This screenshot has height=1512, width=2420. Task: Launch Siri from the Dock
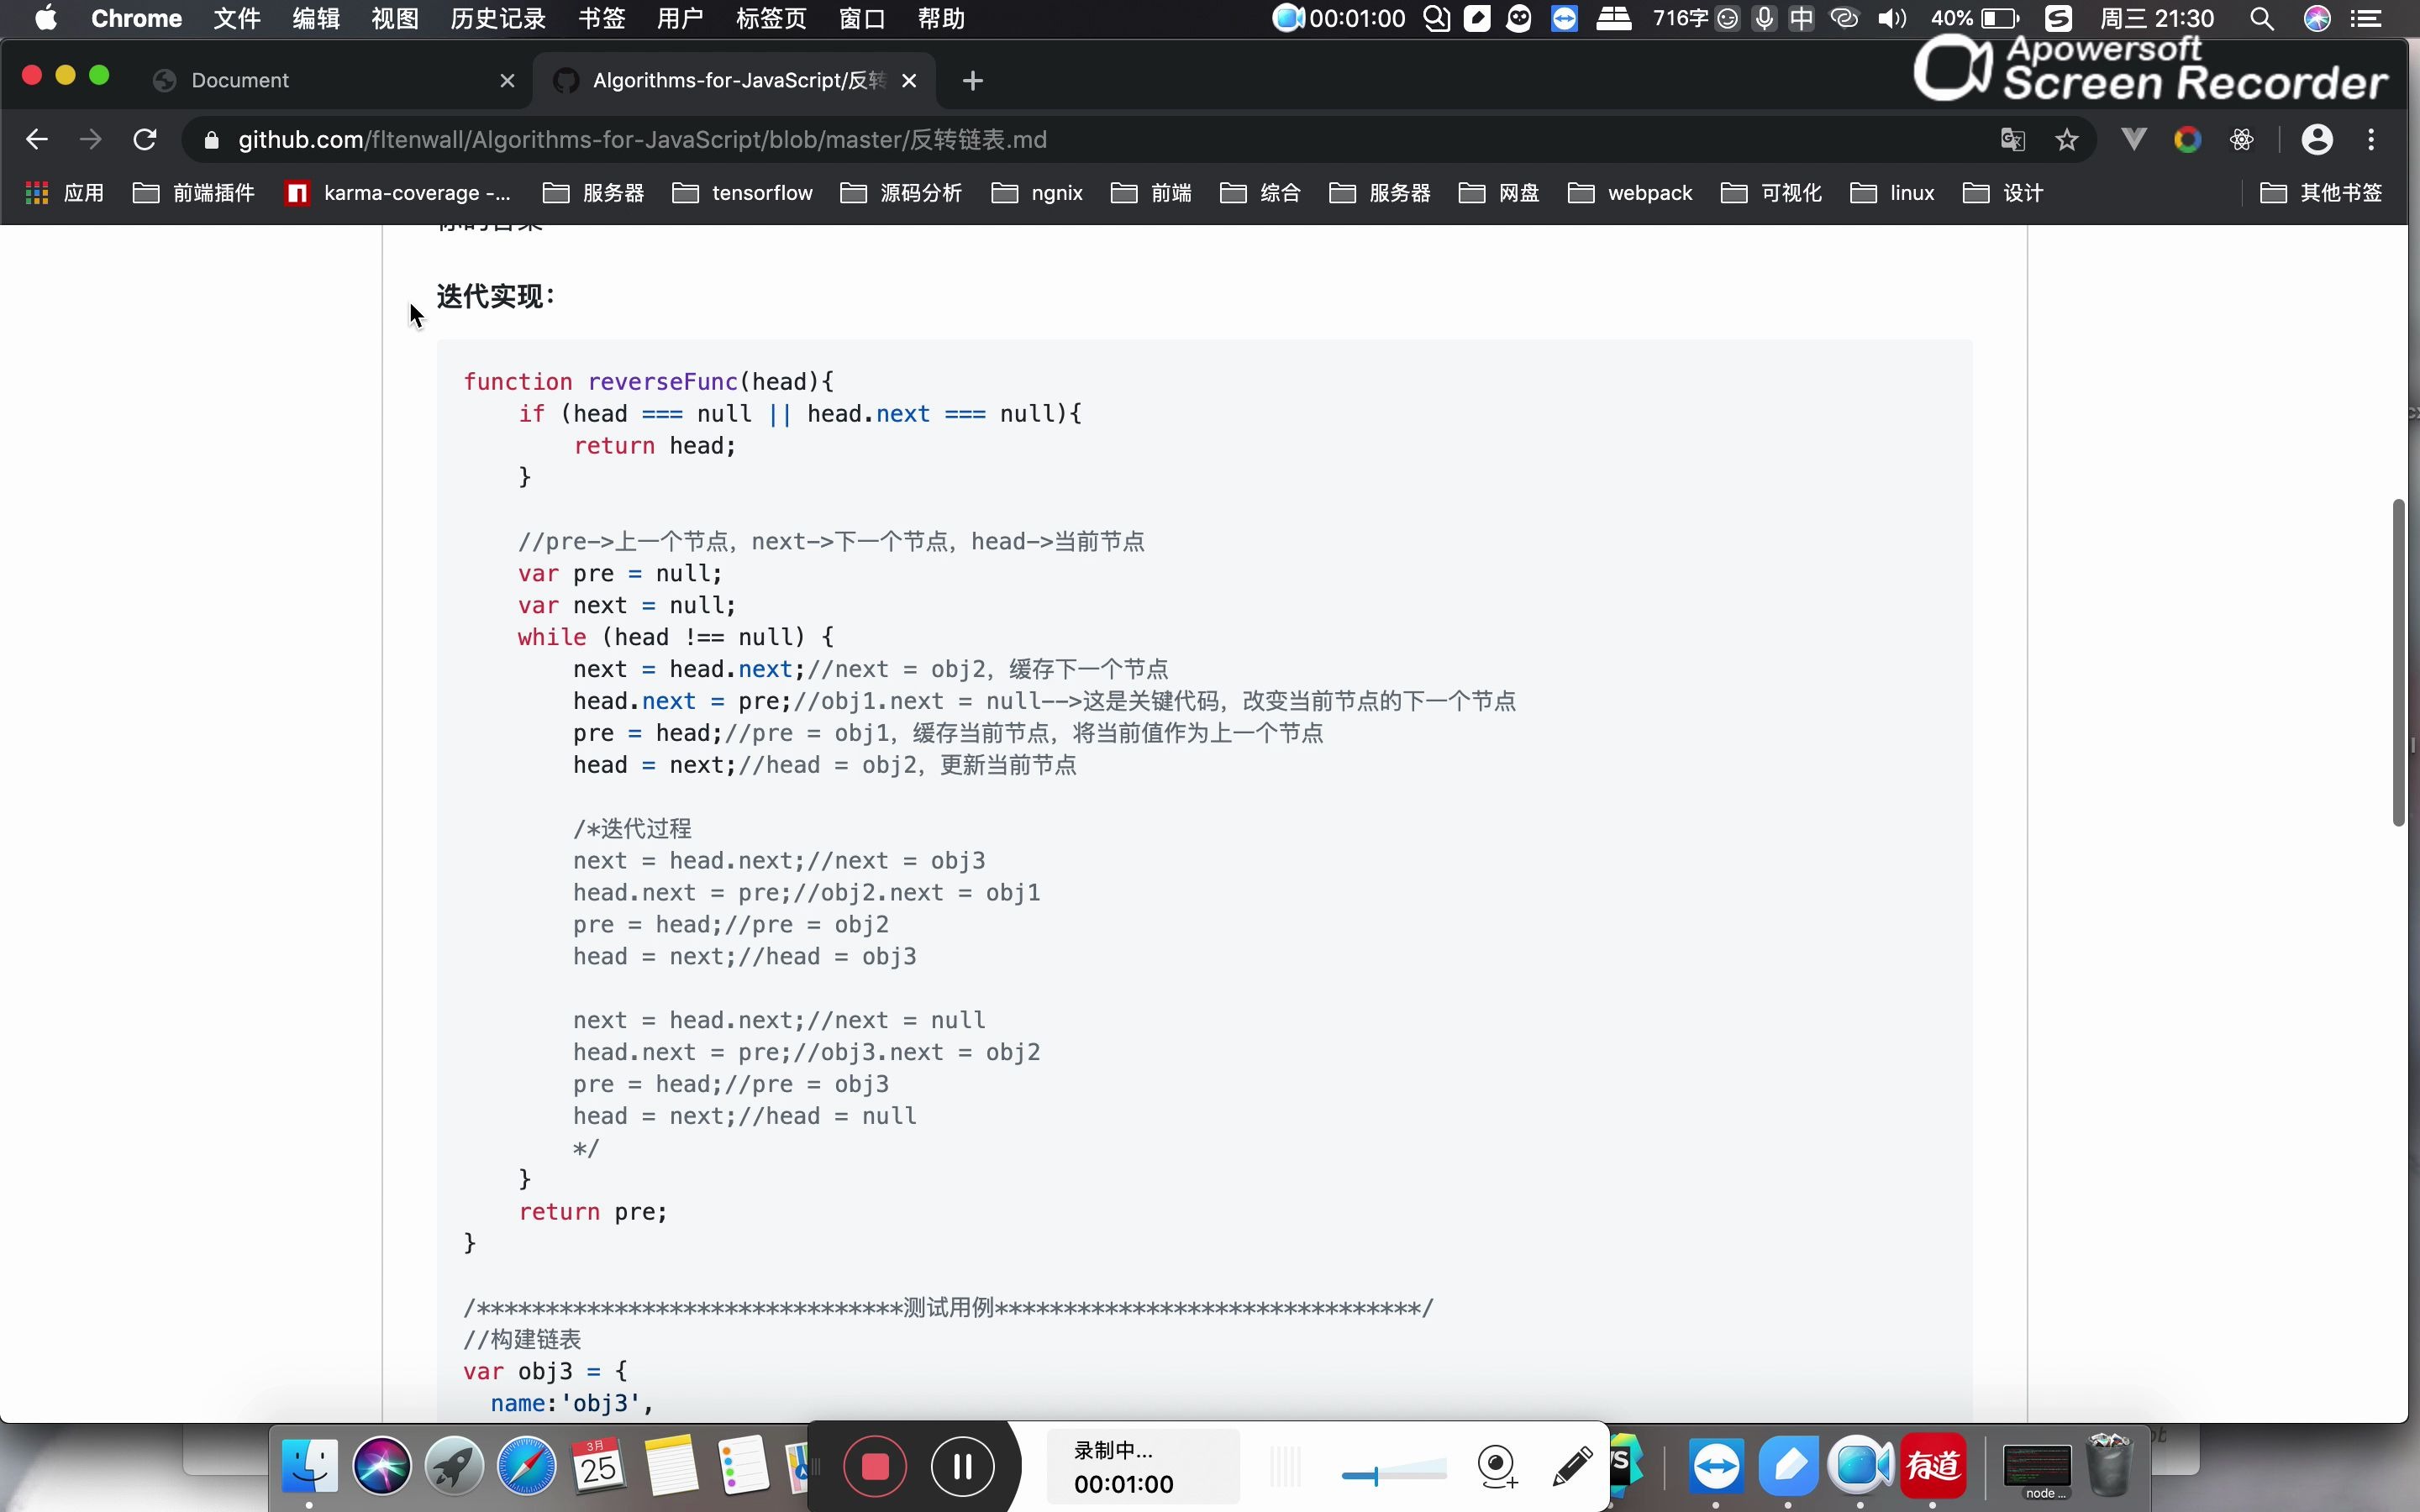pos(382,1466)
